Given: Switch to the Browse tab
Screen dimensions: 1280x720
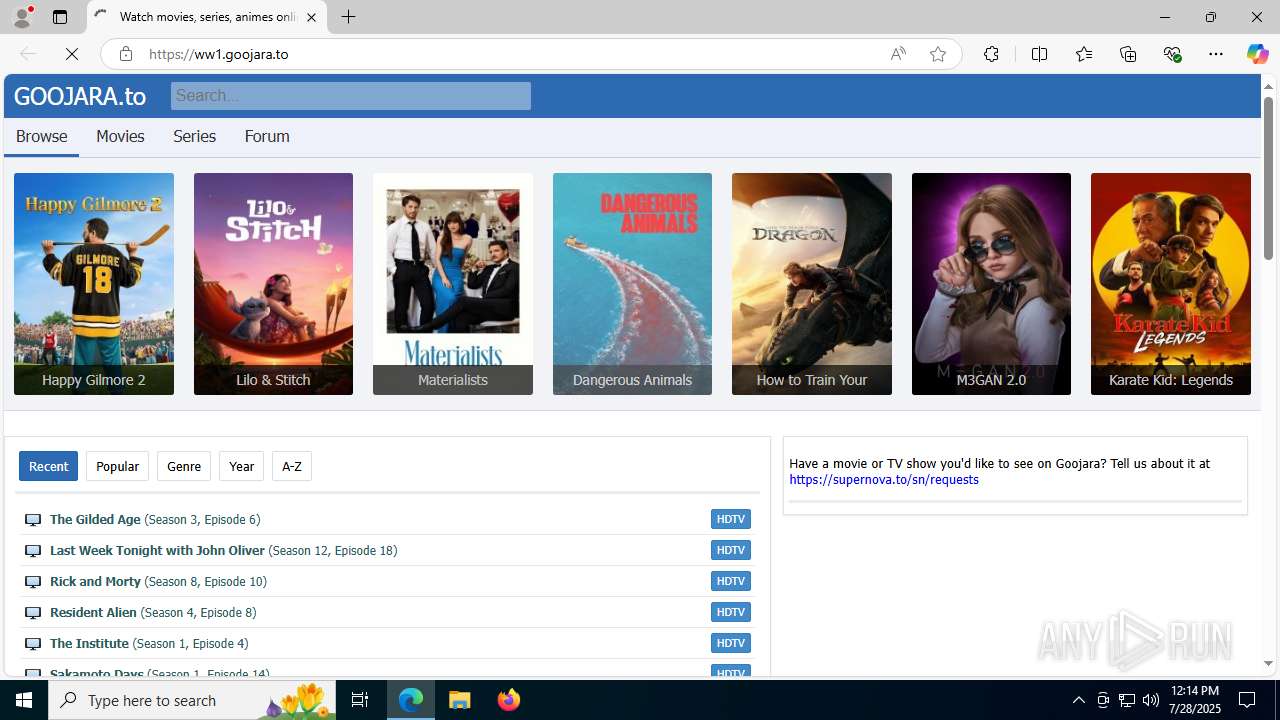Looking at the screenshot, I should tap(41, 136).
